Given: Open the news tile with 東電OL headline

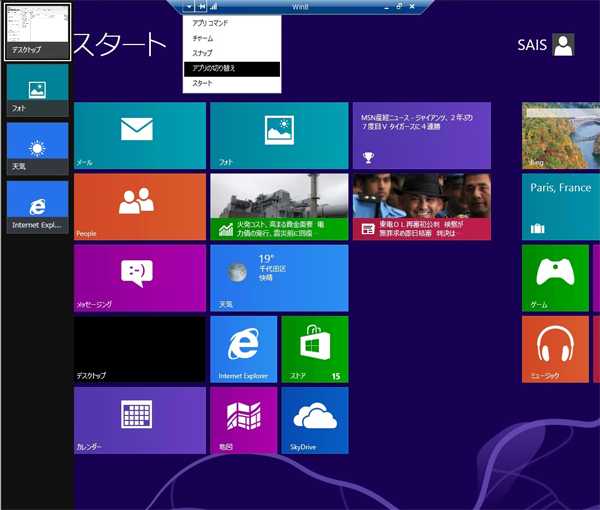Looking at the screenshot, I should 422,207.
